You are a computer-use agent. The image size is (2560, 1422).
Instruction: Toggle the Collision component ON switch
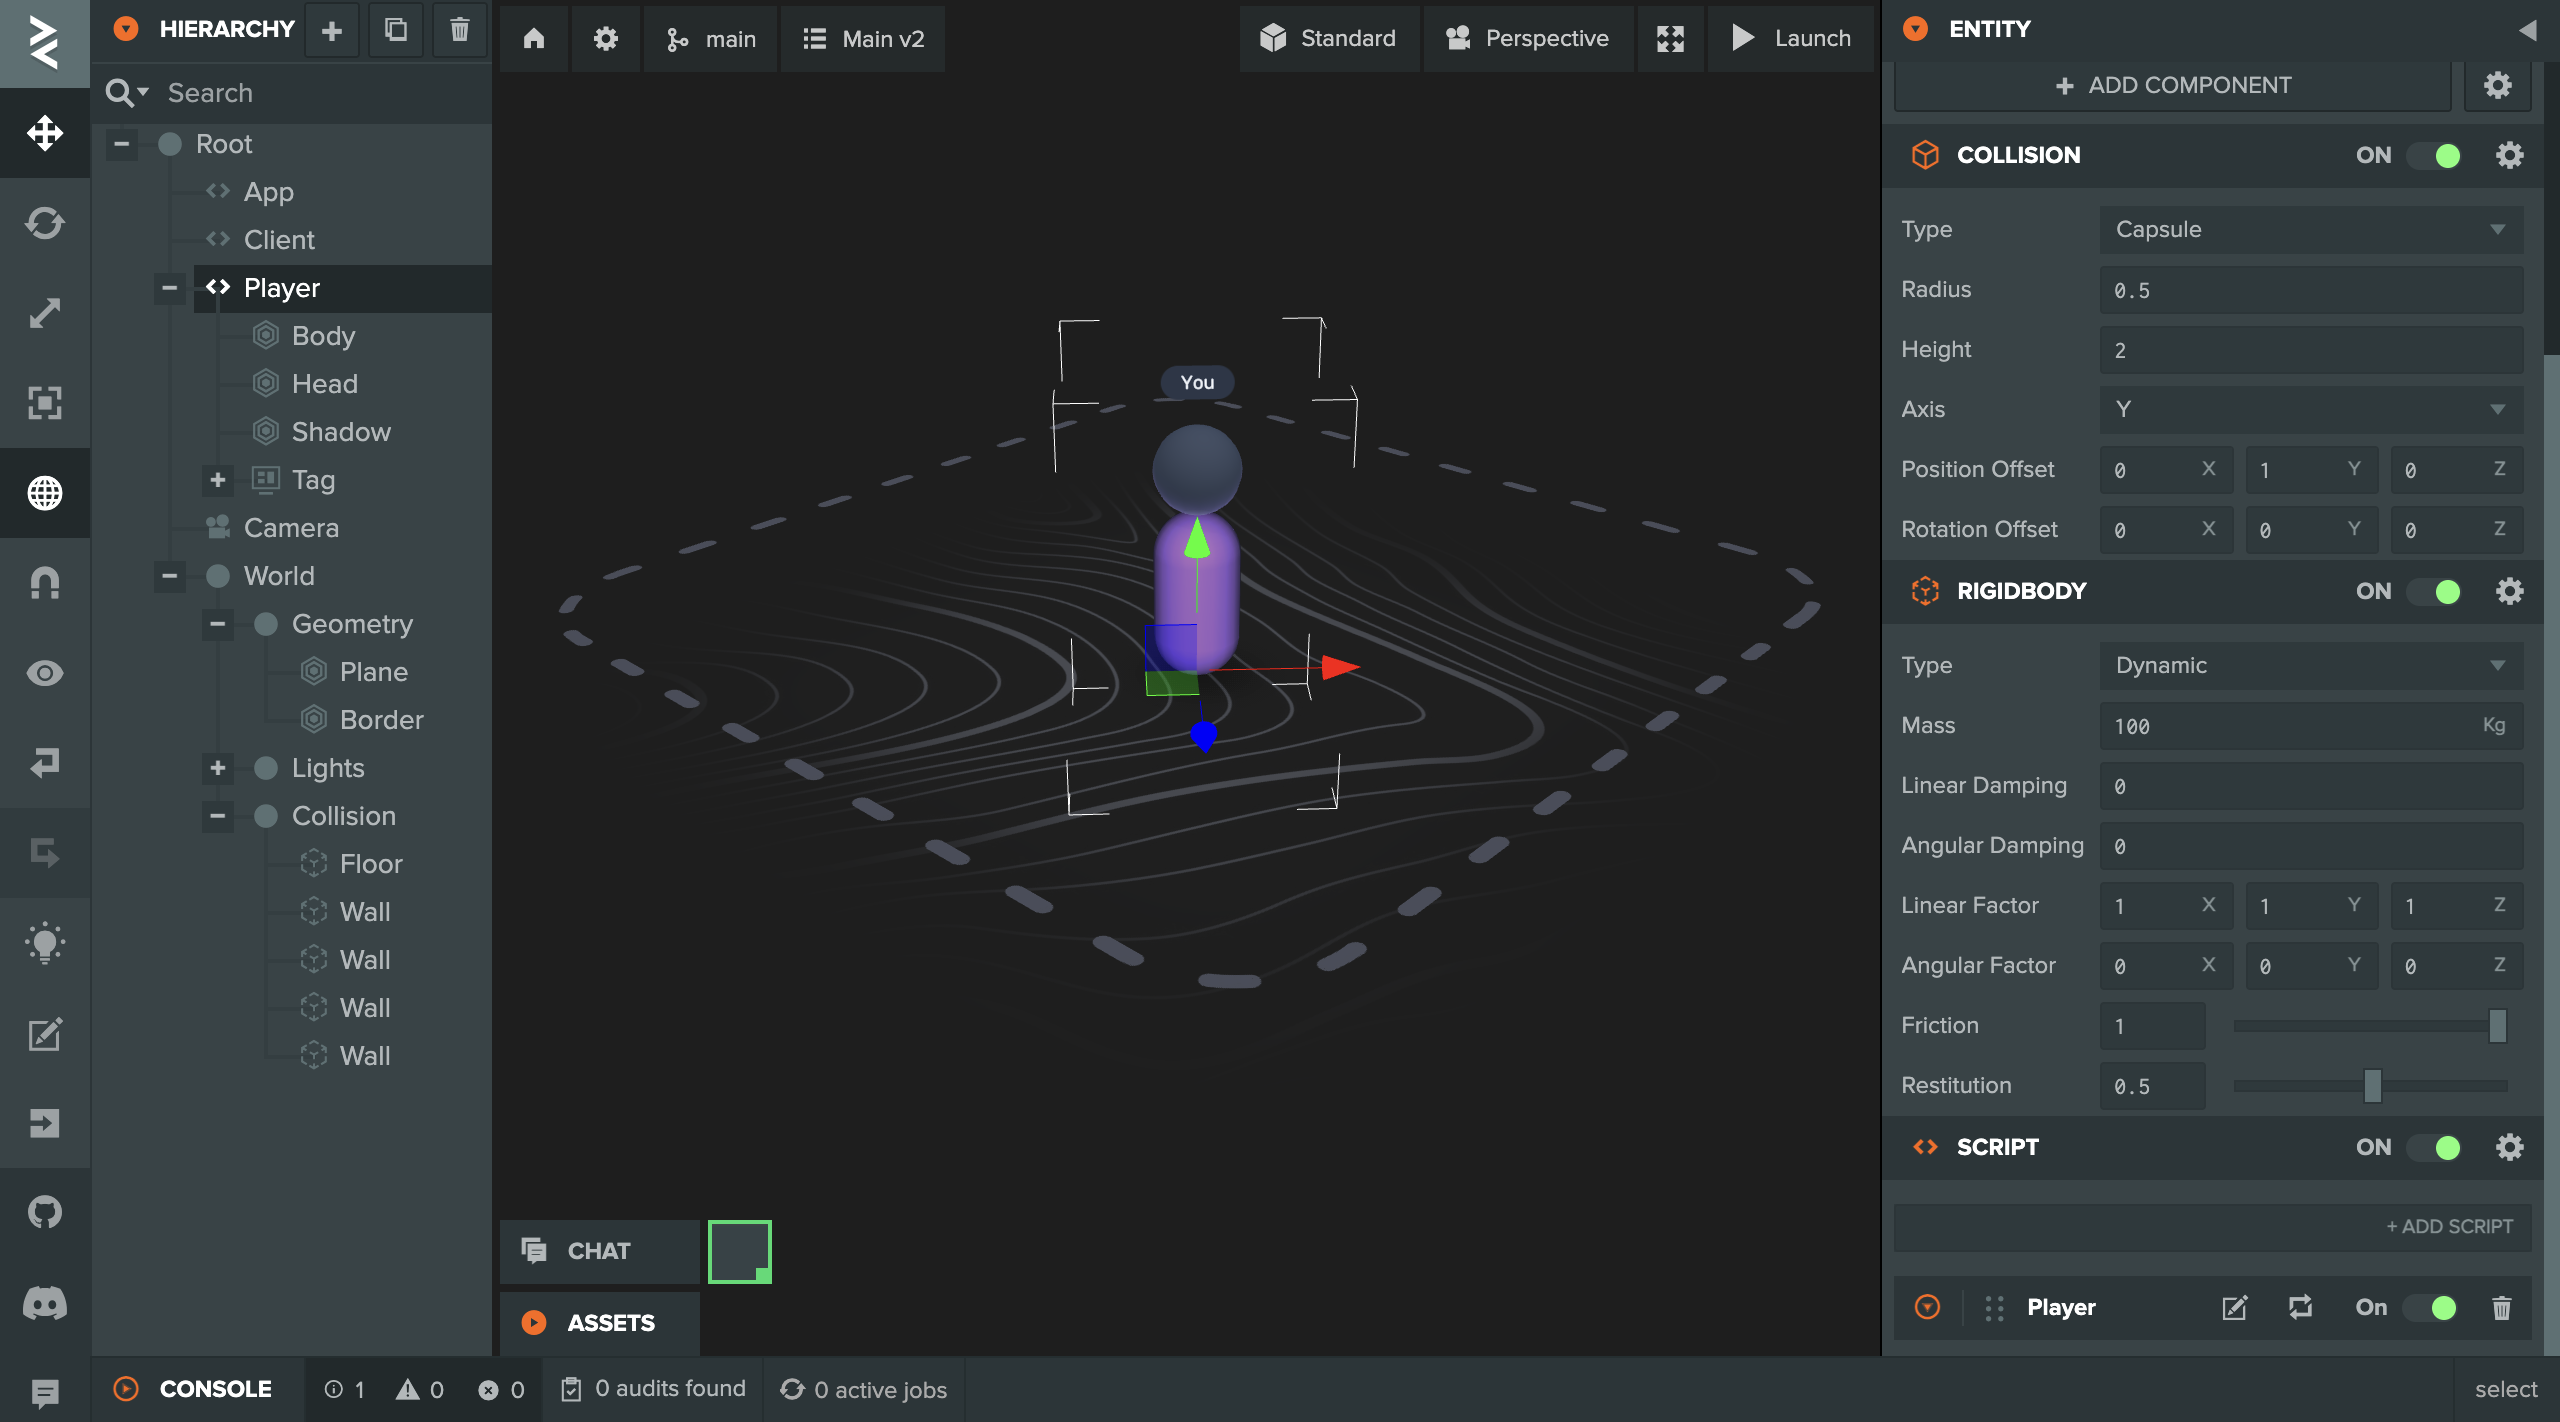point(2436,155)
